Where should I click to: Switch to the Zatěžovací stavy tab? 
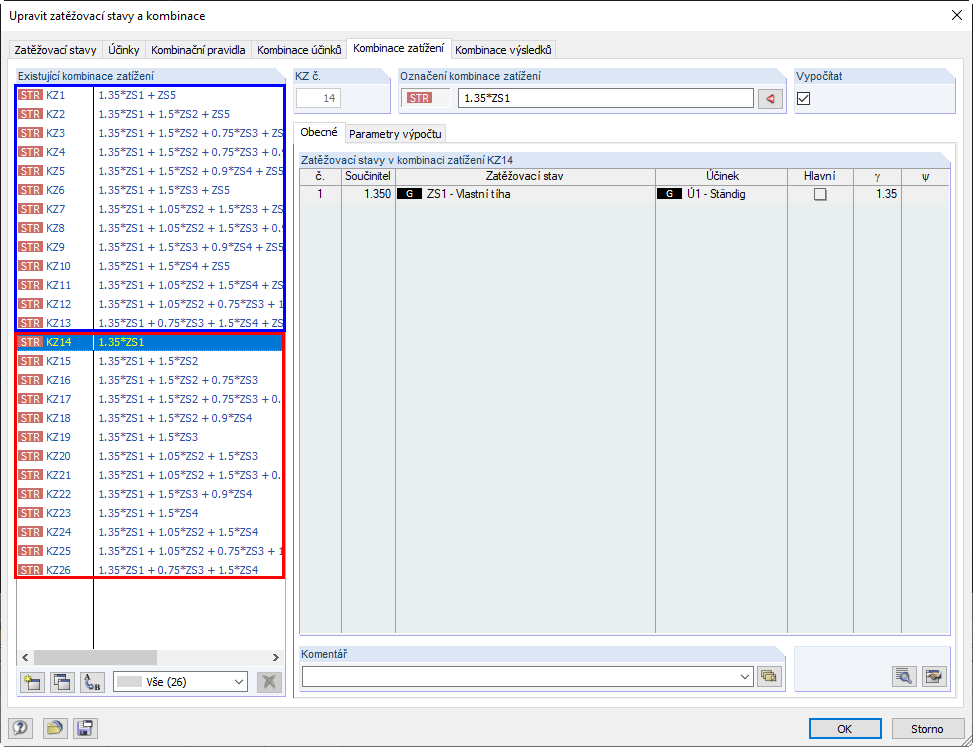[55, 50]
